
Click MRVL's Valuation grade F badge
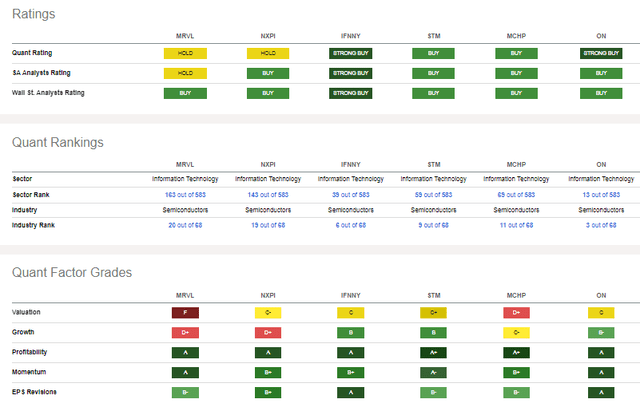click(x=185, y=313)
